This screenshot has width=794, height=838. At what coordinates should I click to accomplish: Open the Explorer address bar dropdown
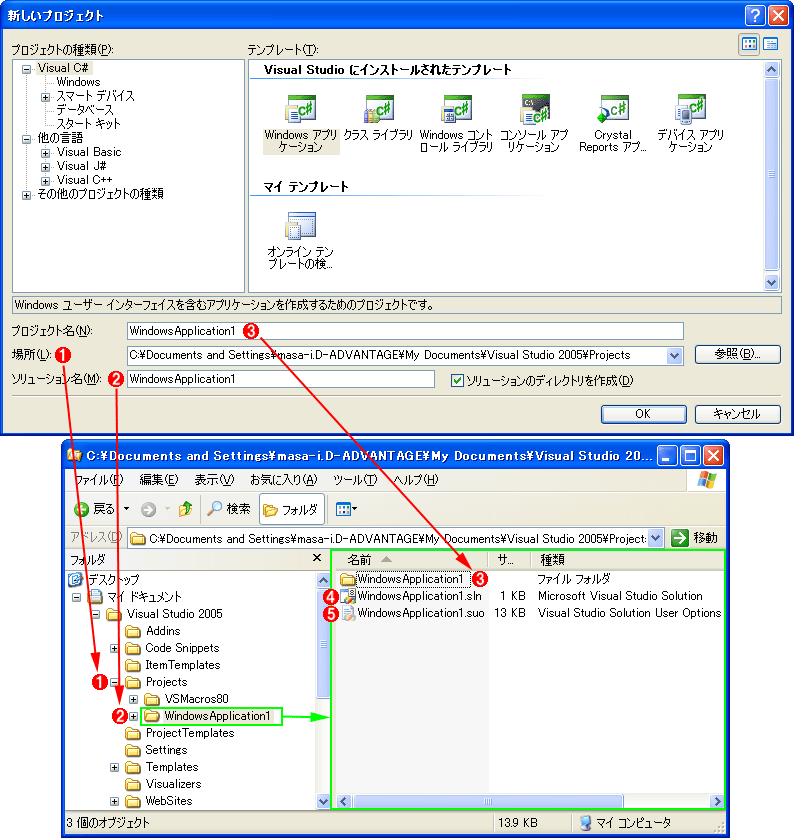tap(656, 538)
